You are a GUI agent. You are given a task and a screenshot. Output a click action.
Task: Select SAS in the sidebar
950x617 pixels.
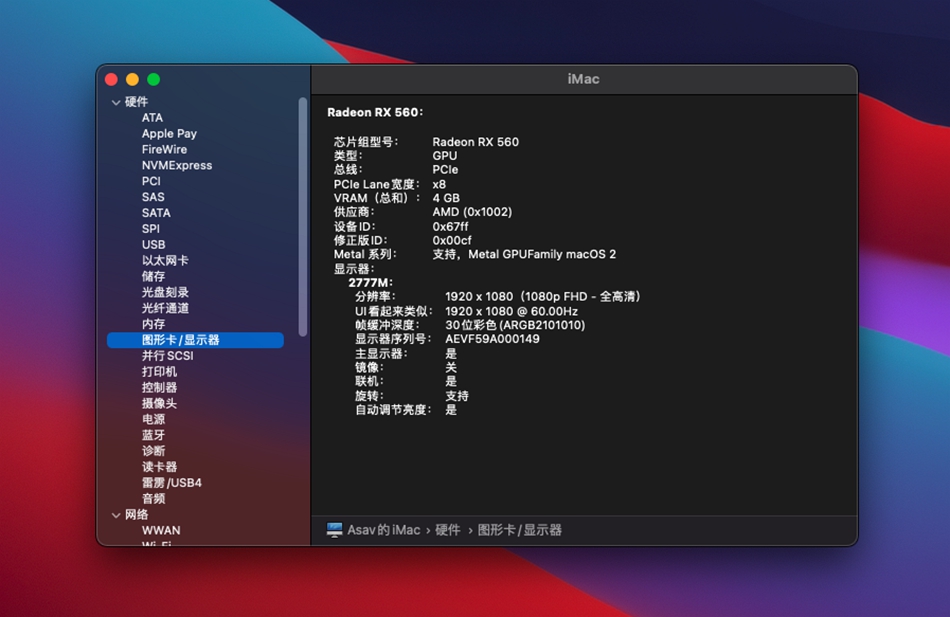153,197
